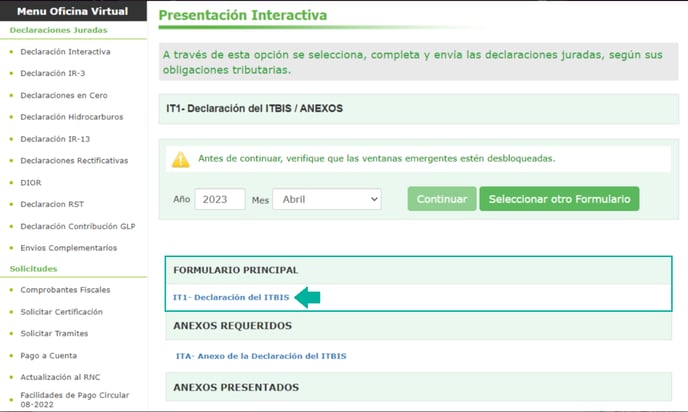Click the ANEXOS REQUERIDOS heading
This screenshot has width=688, height=412.
click(233, 326)
